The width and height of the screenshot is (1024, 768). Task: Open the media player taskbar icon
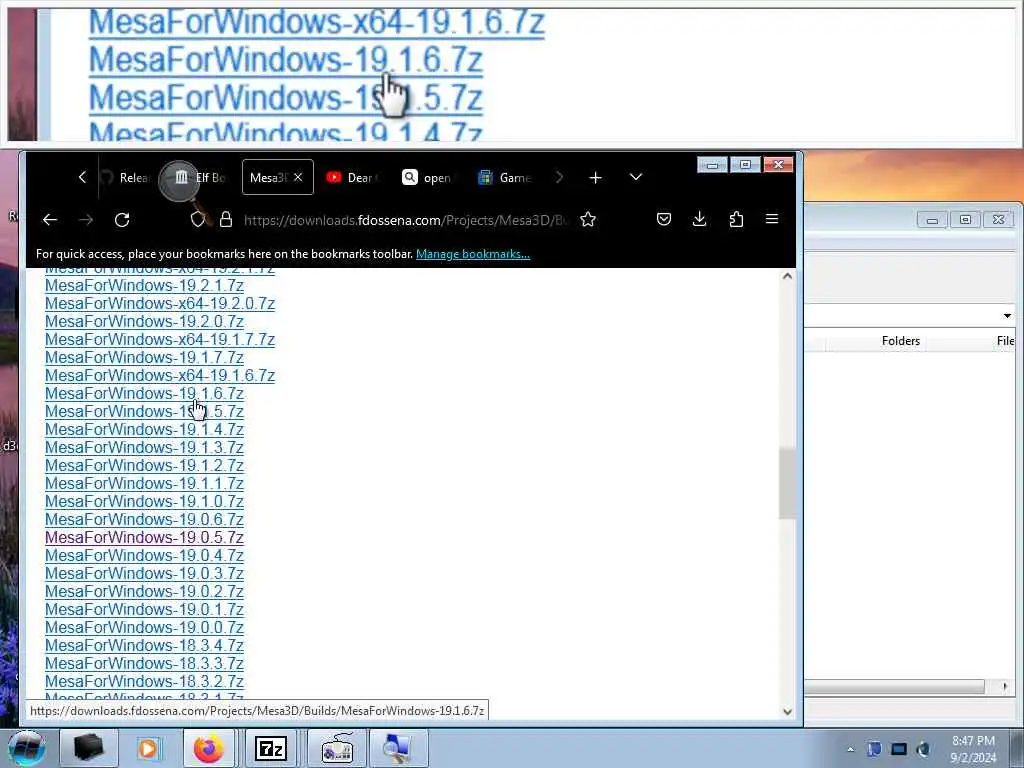click(148, 748)
